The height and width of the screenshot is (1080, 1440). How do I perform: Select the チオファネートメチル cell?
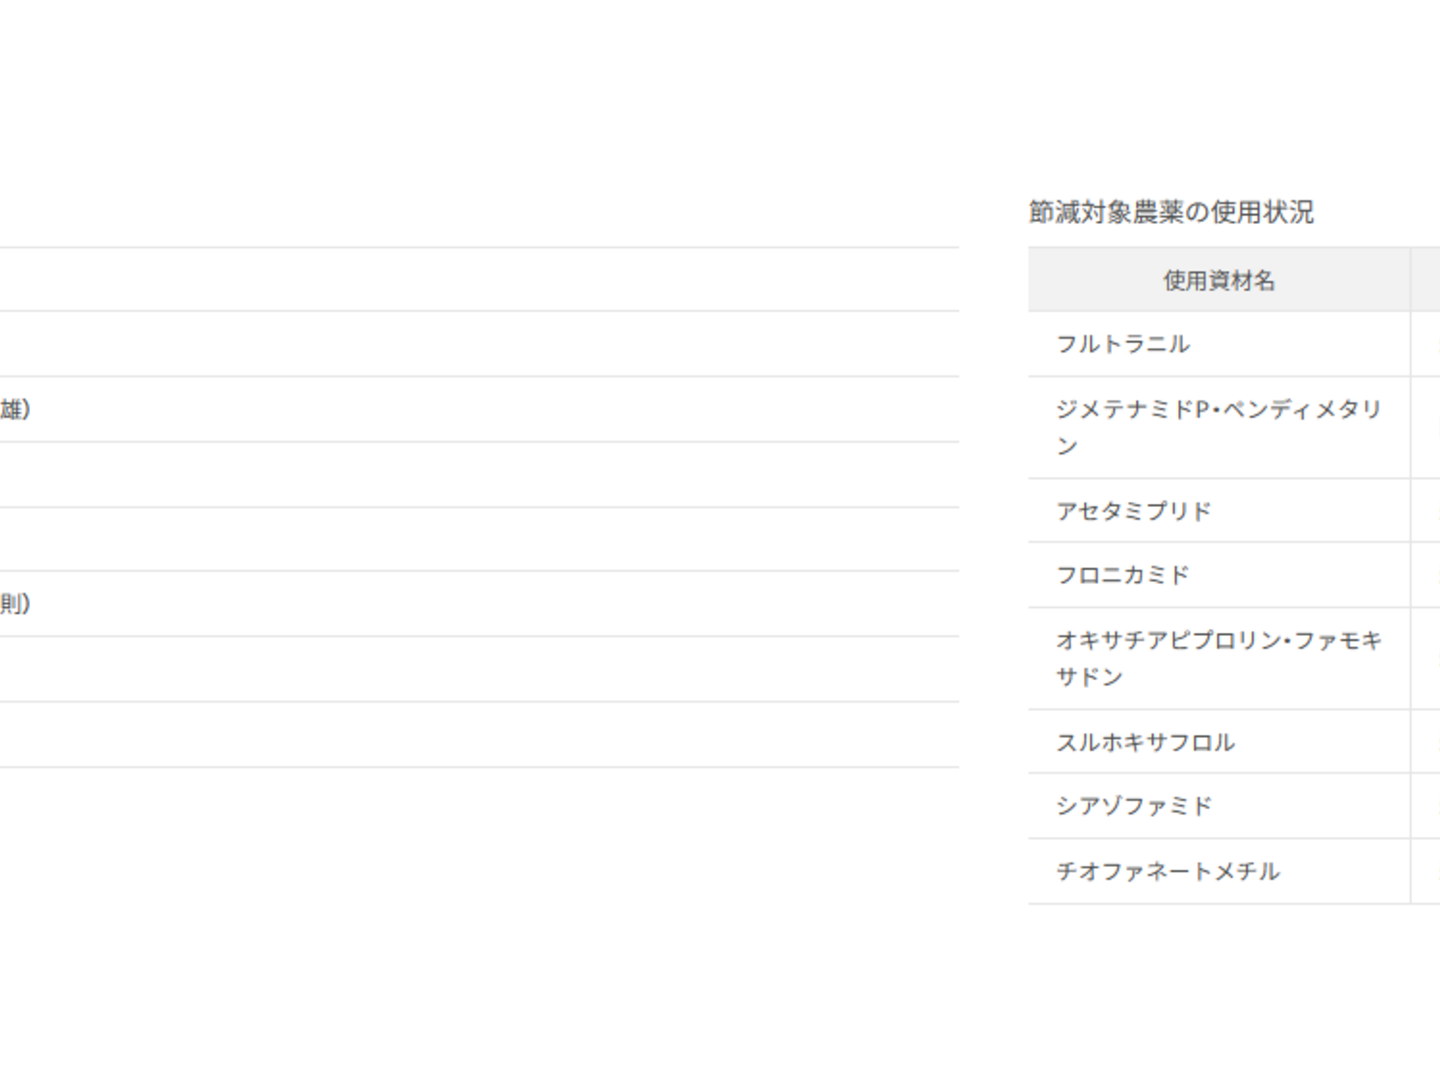[x=1167, y=871]
